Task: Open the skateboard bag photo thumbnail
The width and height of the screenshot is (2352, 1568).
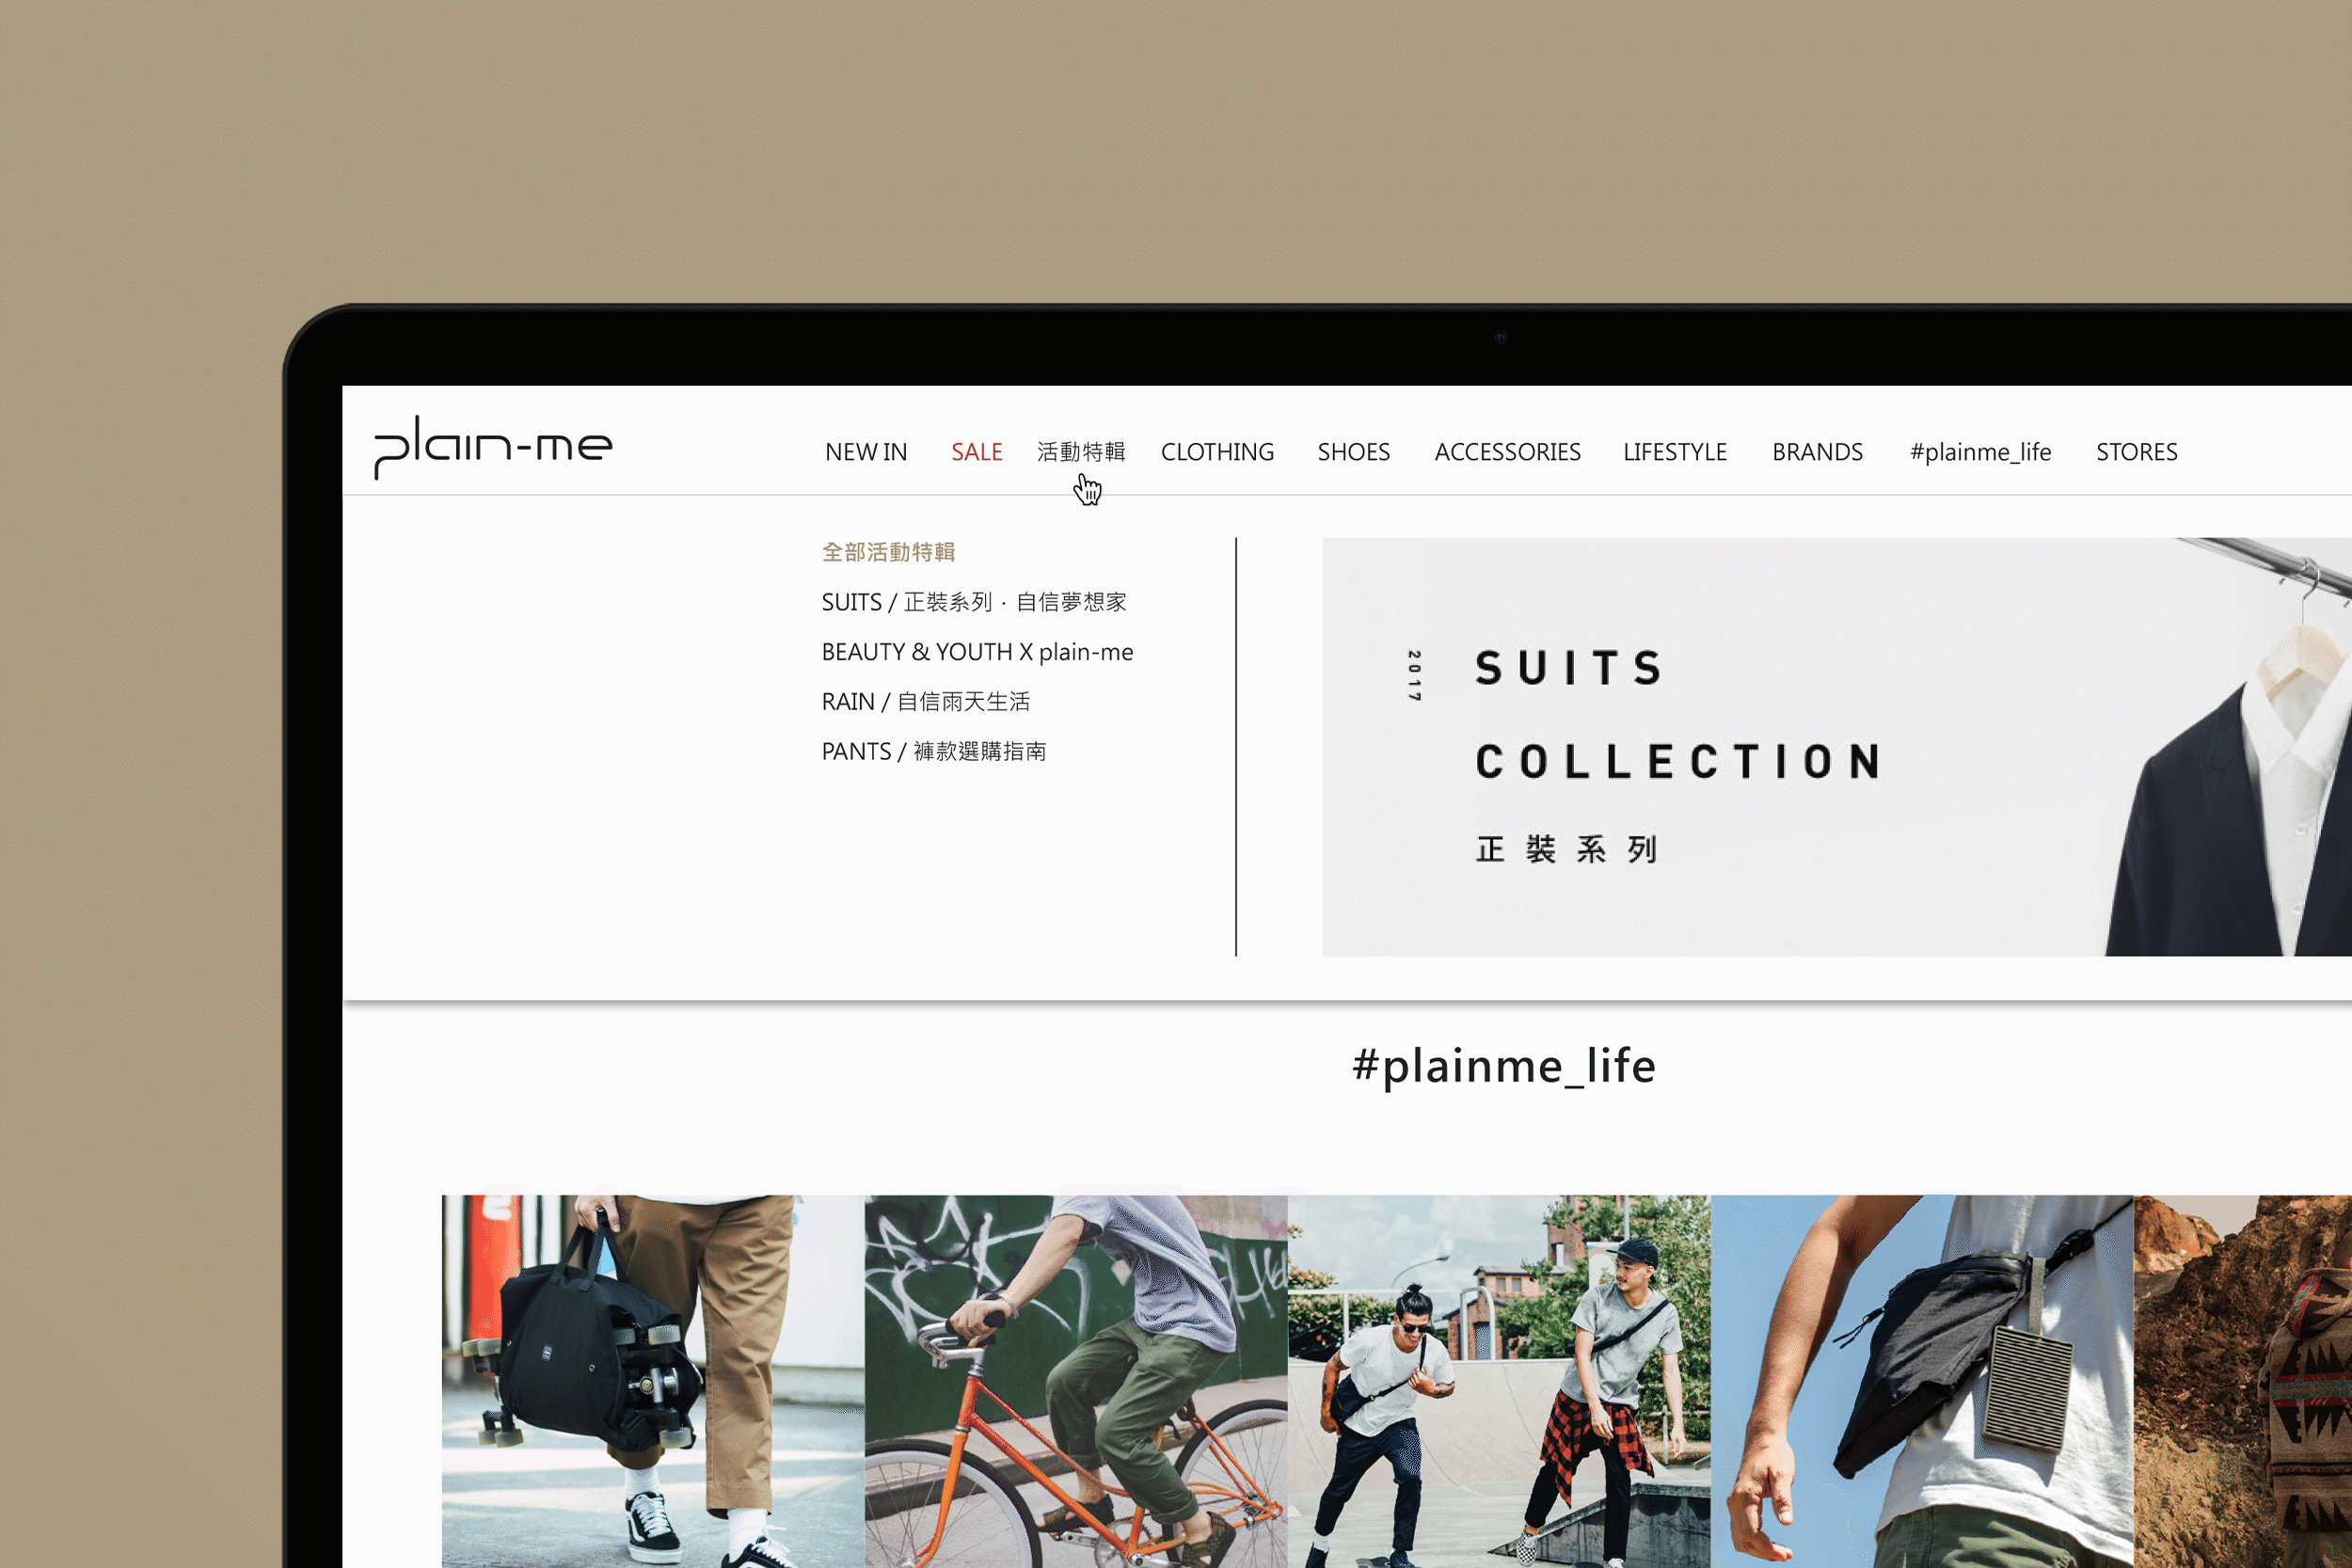Action: tap(652, 1380)
